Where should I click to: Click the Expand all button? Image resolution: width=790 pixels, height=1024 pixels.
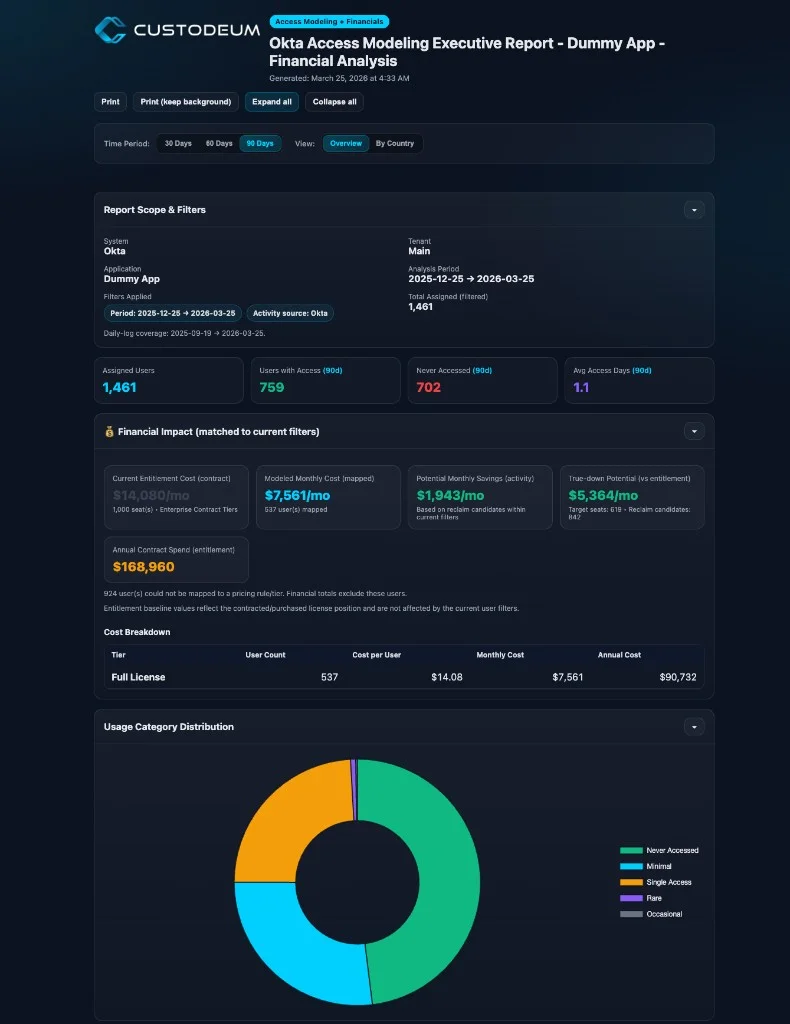(272, 102)
